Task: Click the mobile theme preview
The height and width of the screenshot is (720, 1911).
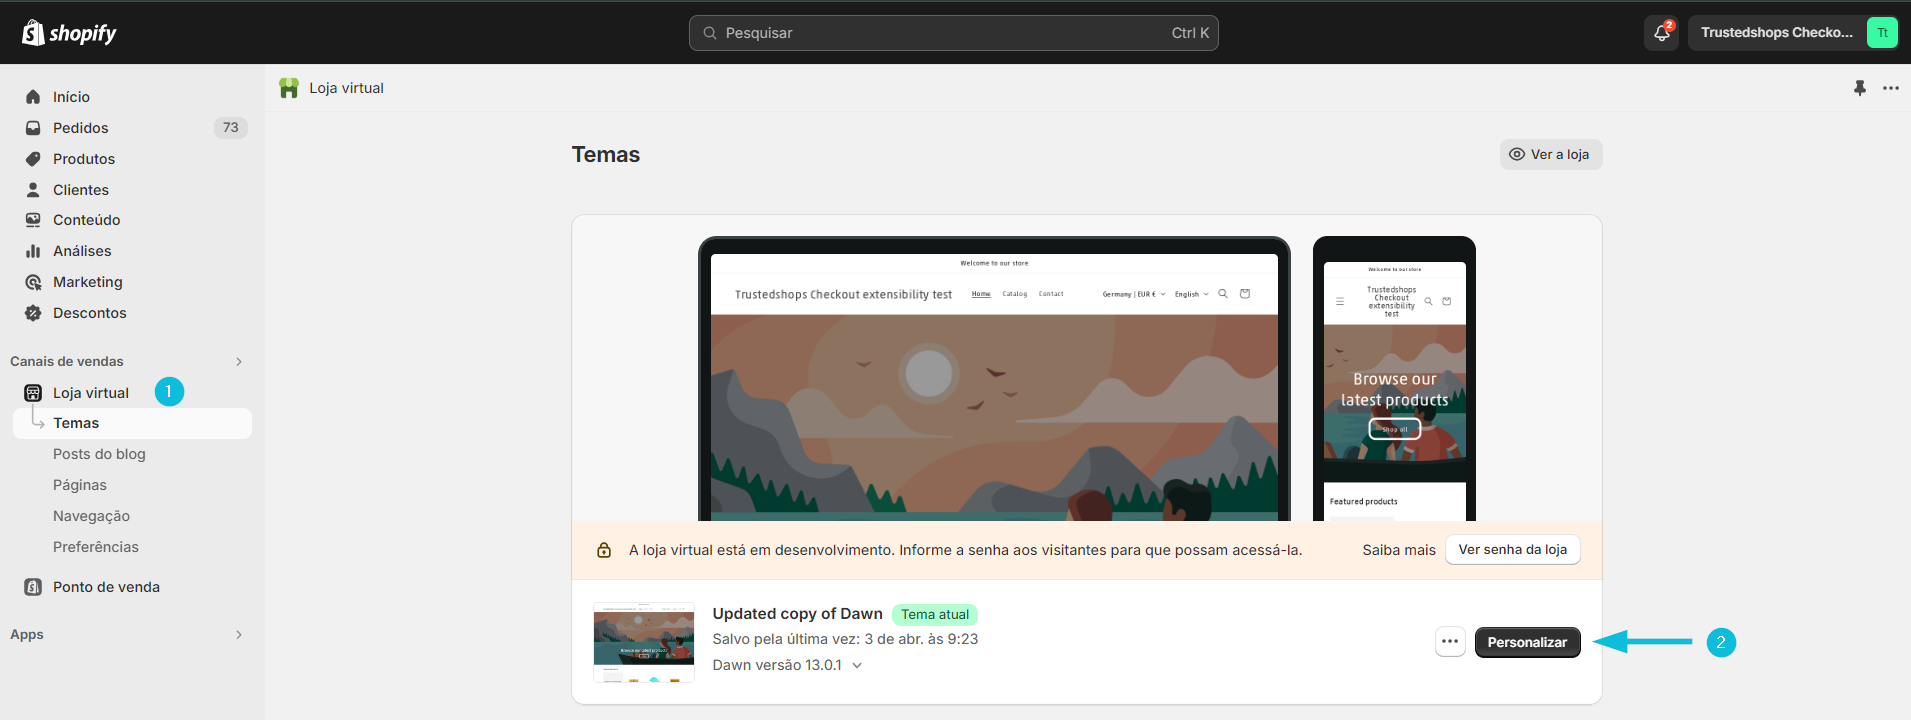Action: (1394, 379)
